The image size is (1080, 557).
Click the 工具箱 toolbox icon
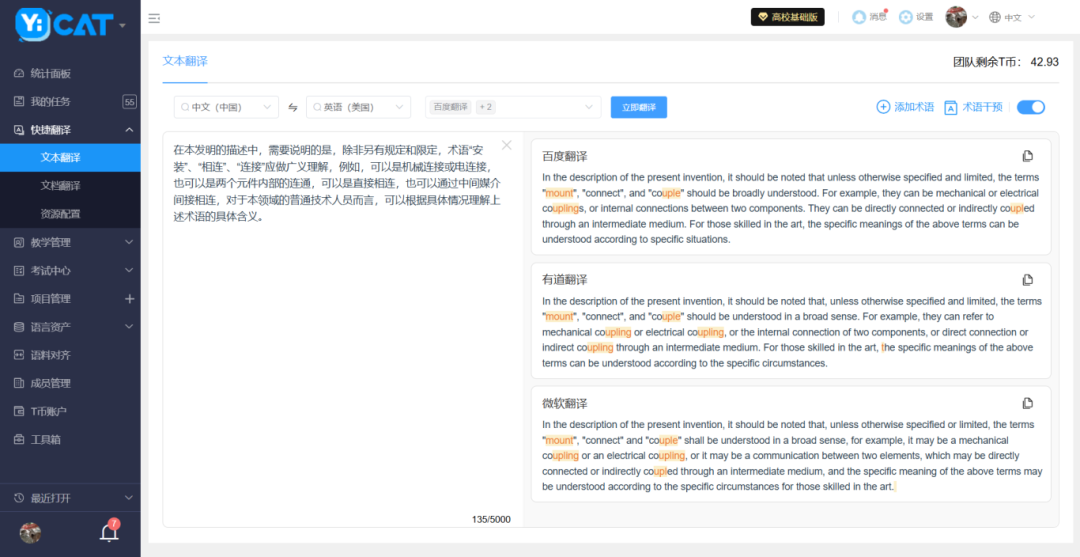tap(19, 439)
